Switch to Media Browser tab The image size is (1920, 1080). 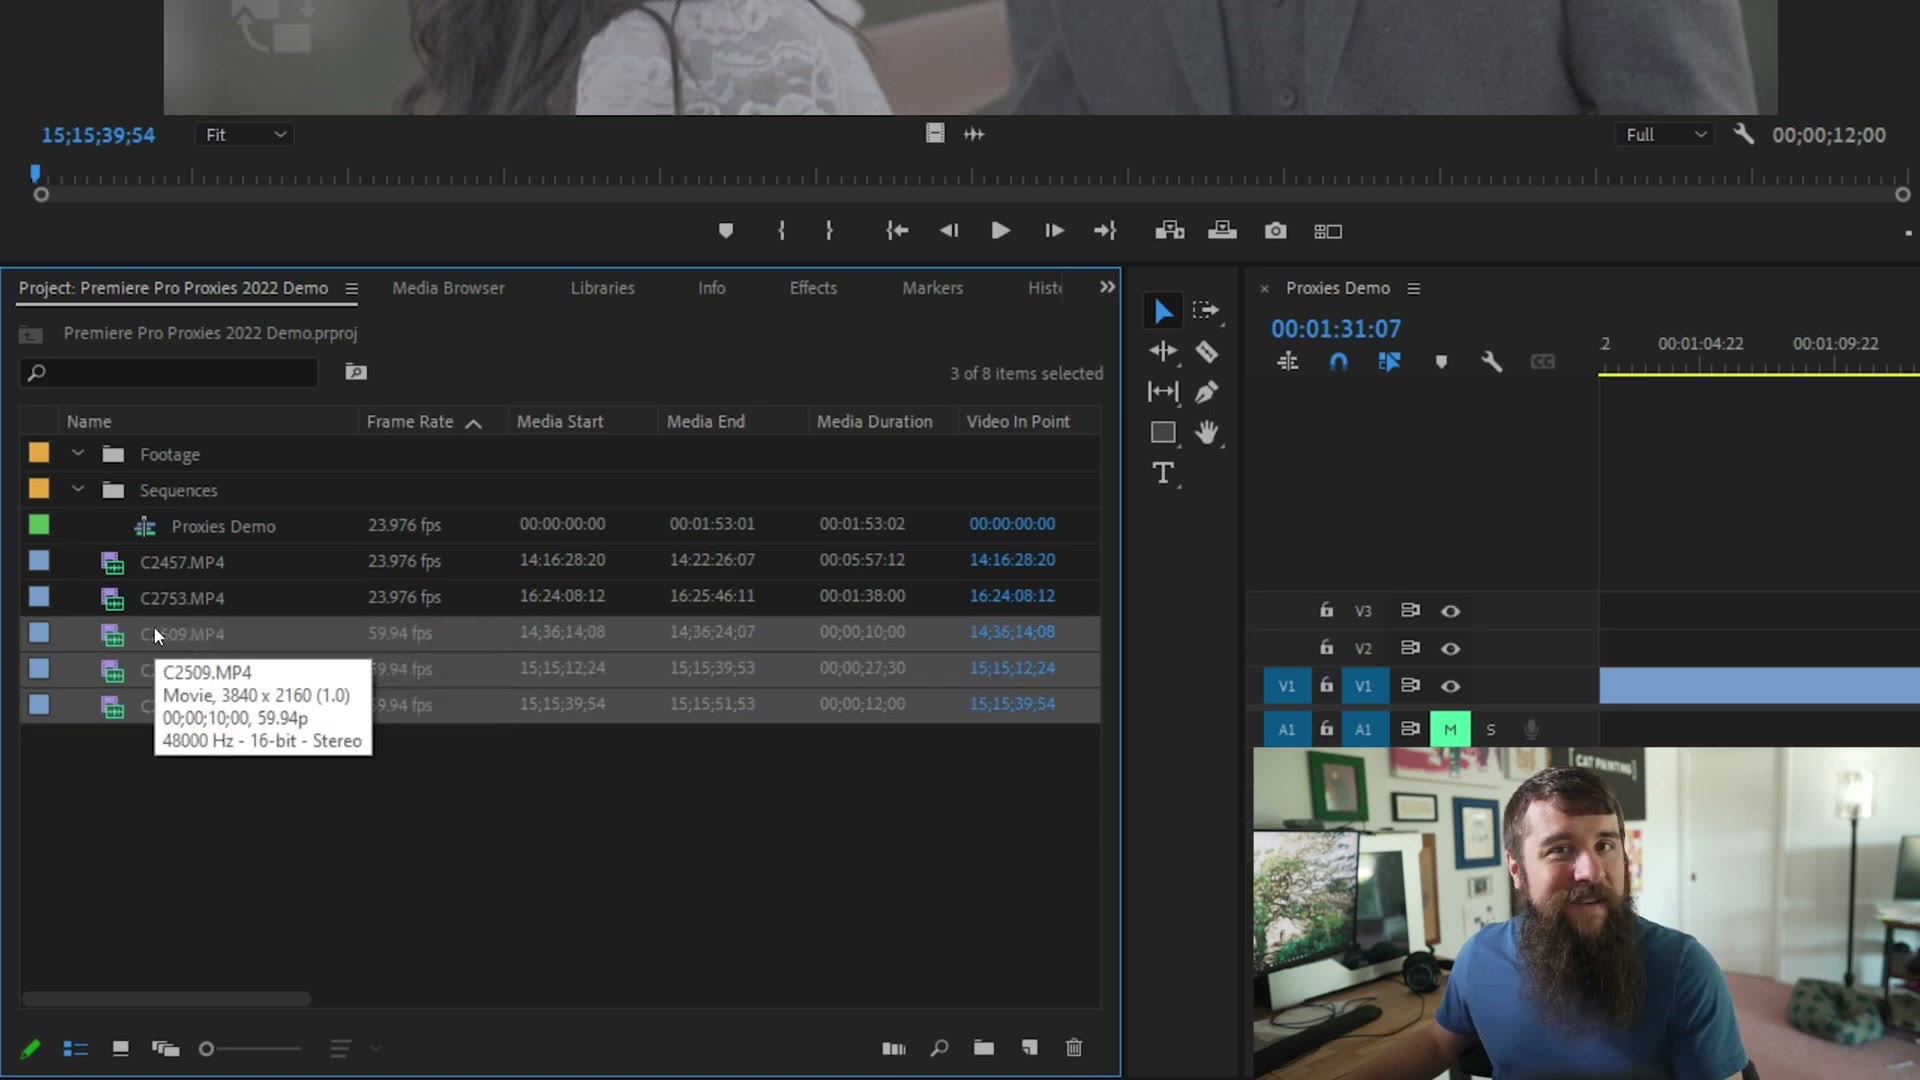tap(448, 288)
